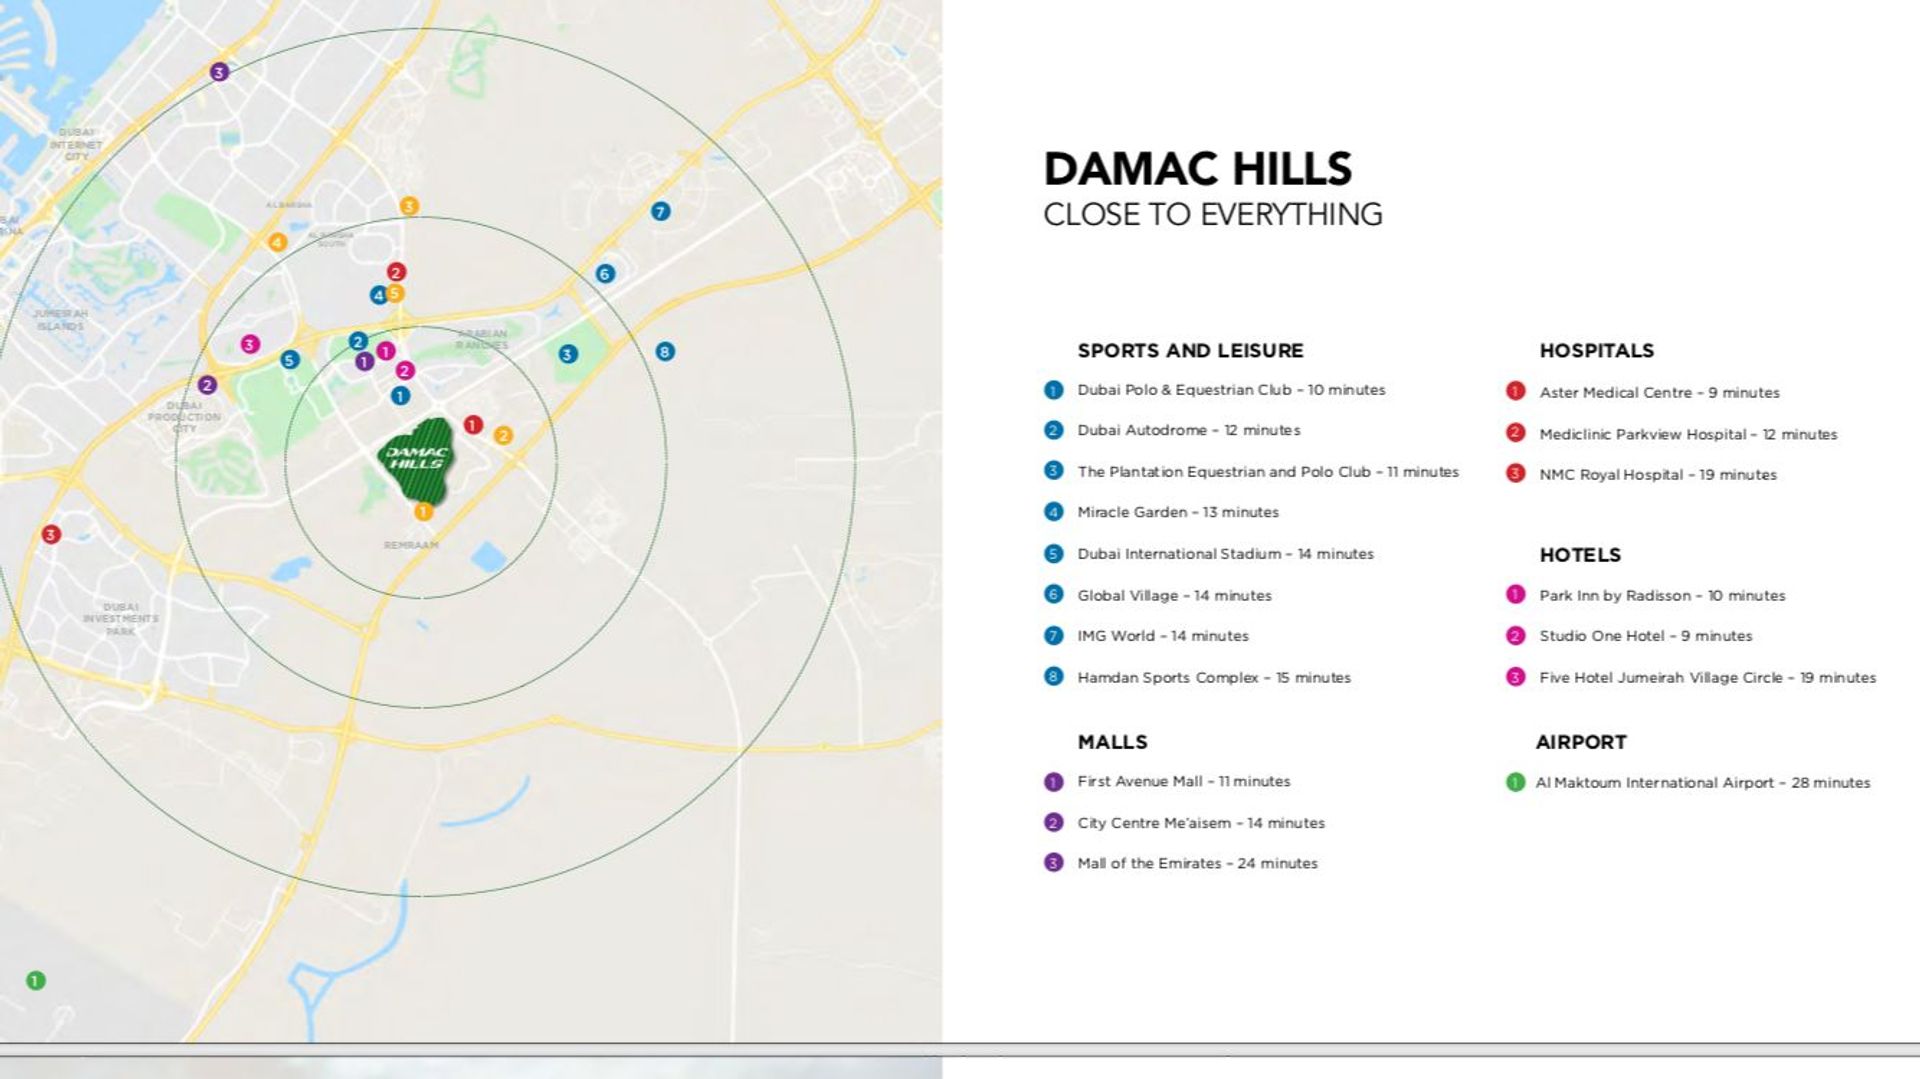Select 'Al Maktoum International Airport - 28 minutes'
This screenshot has width=1920, height=1079.
pyautogui.click(x=1703, y=783)
